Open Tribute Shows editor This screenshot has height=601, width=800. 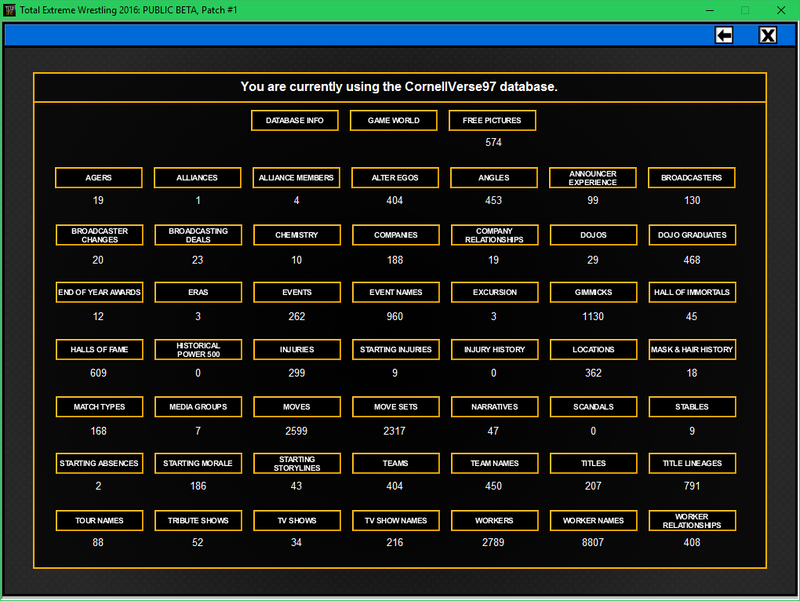click(x=198, y=520)
